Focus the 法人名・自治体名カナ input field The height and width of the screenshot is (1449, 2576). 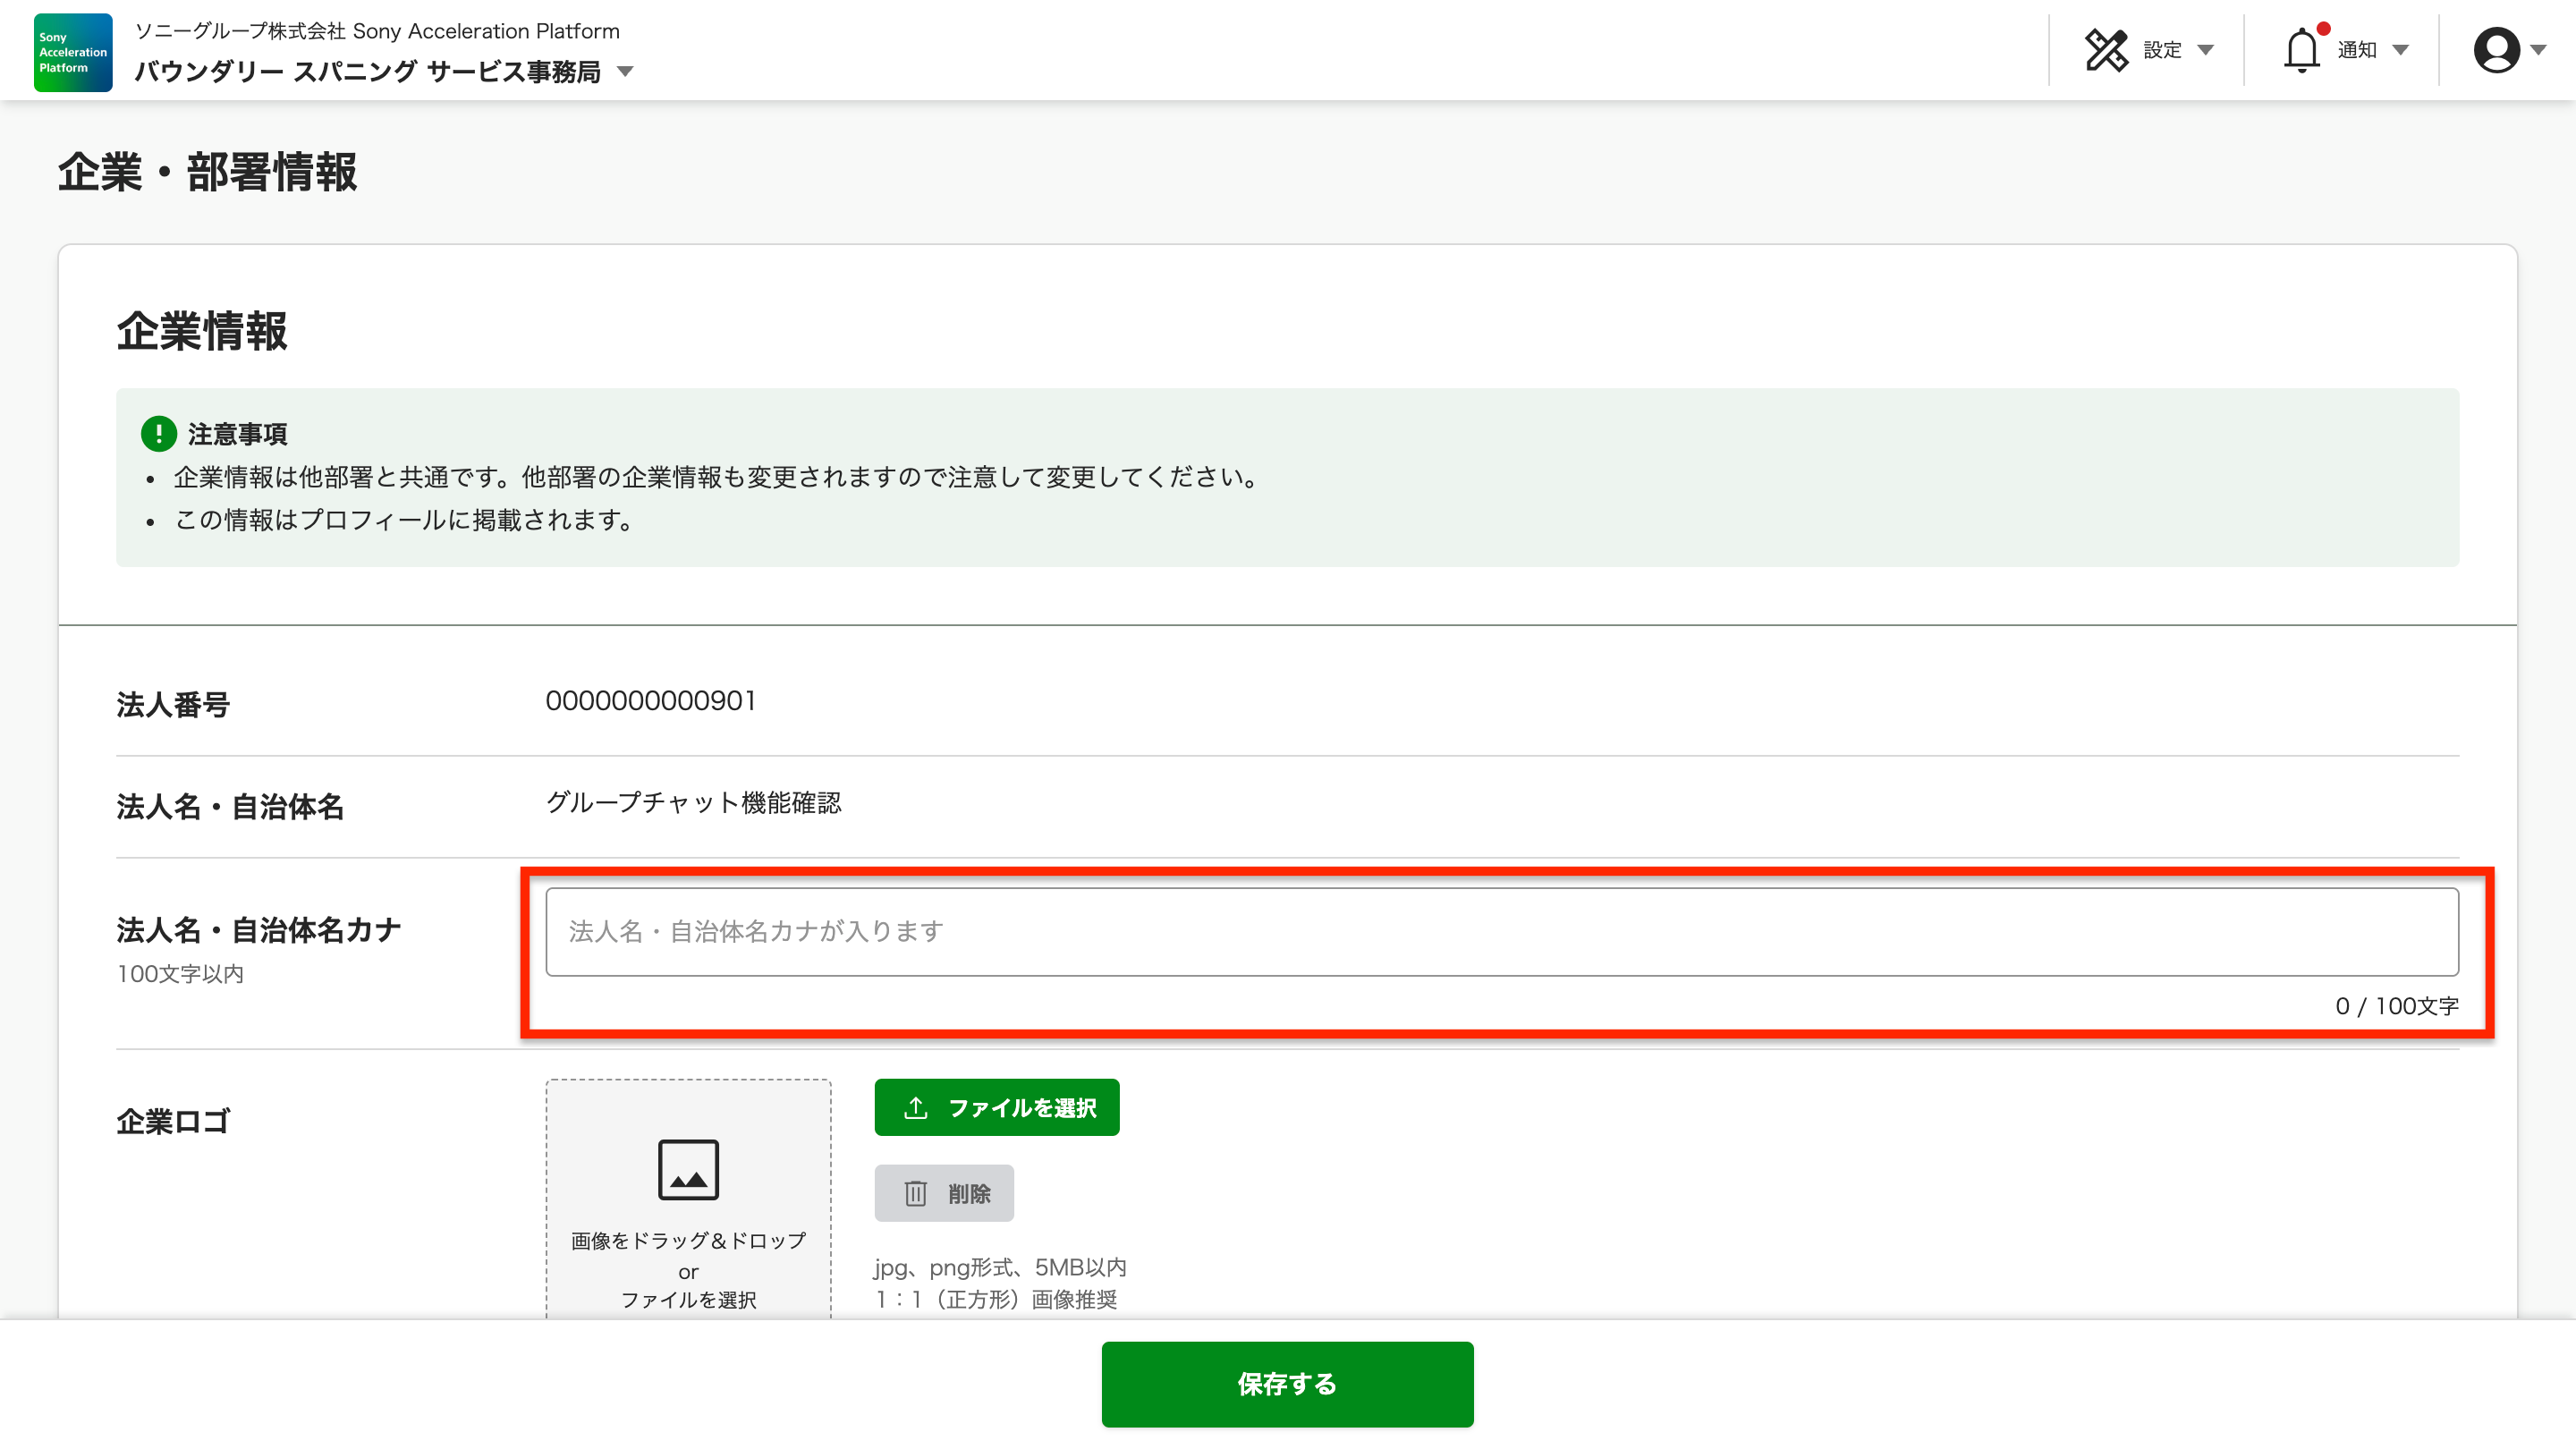tap(1501, 932)
